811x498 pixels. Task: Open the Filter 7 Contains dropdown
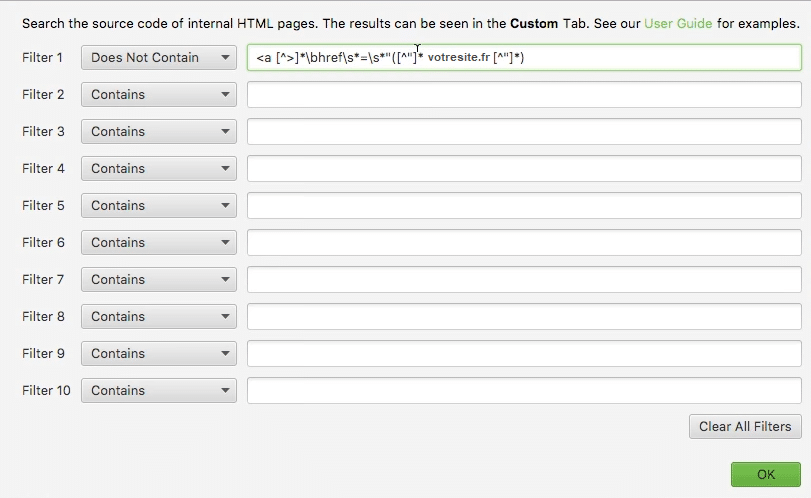point(159,280)
